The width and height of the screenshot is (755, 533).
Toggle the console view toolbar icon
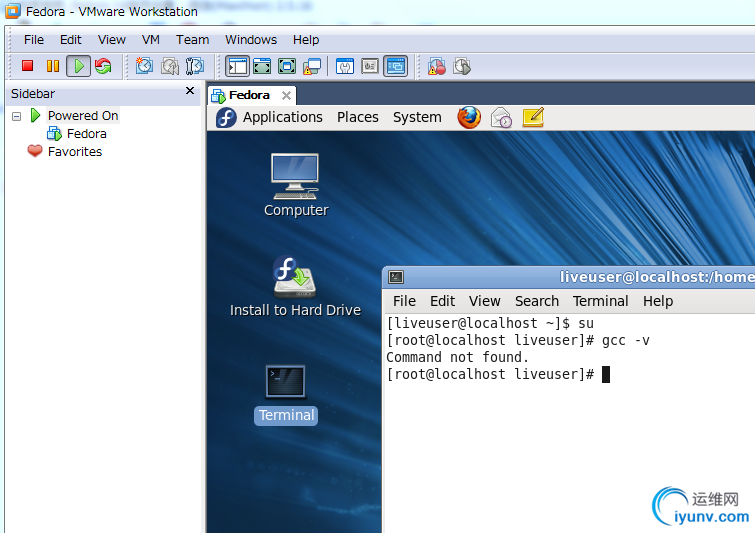395,66
